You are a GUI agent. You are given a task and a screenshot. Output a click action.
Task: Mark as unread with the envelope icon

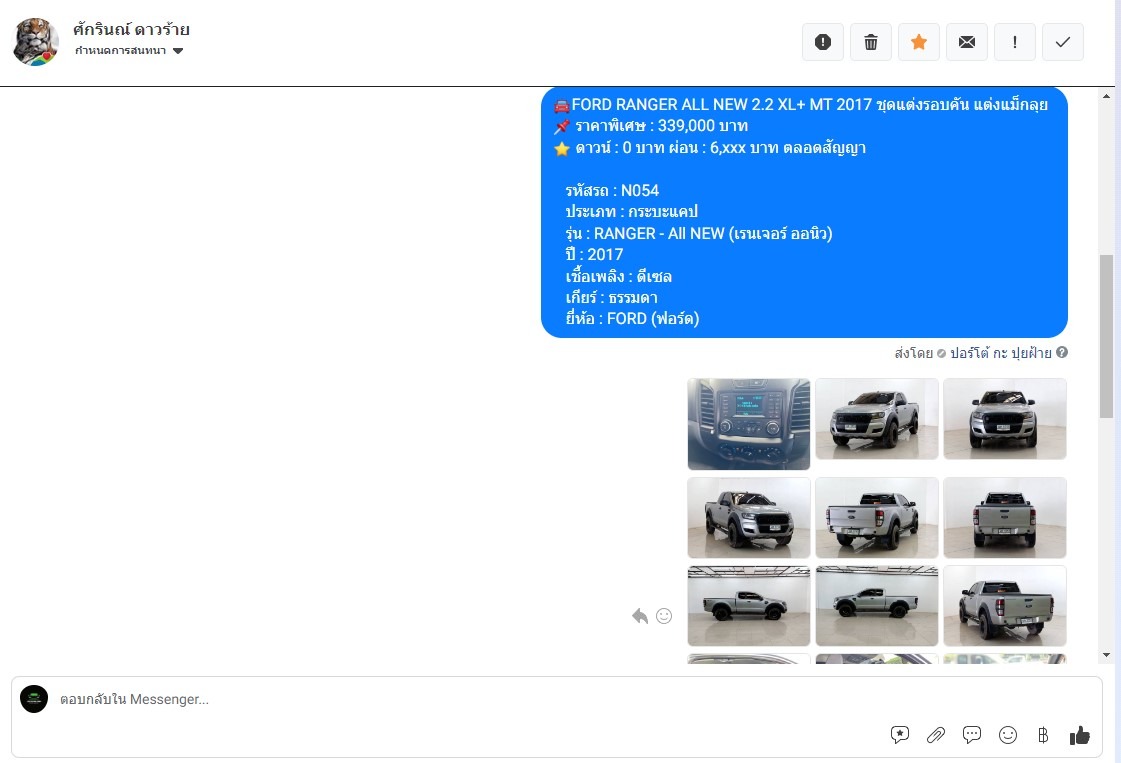[x=967, y=42]
